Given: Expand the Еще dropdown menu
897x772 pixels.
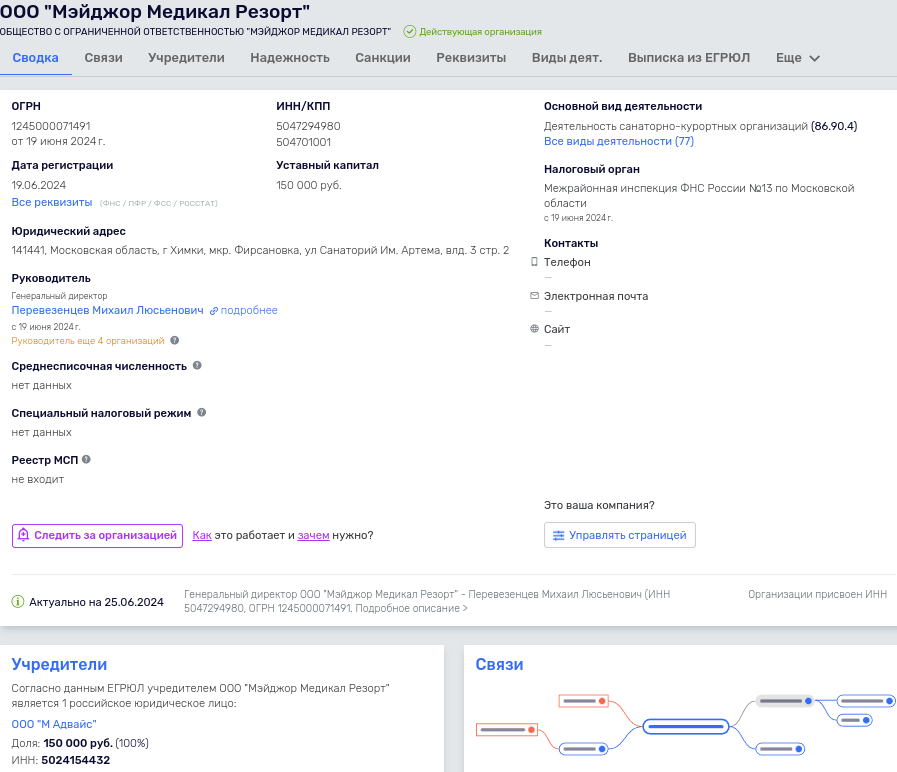Looking at the screenshot, I should tap(798, 58).
